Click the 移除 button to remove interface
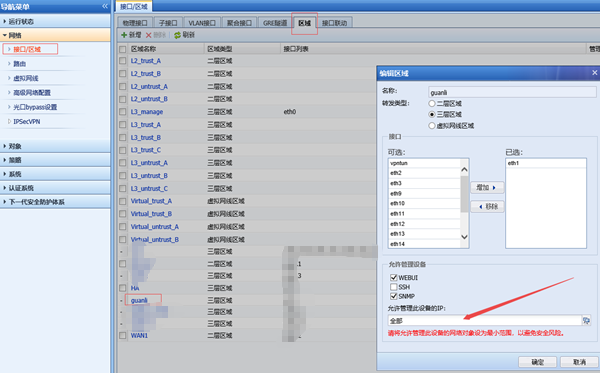The image size is (600, 373). (487, 207)
